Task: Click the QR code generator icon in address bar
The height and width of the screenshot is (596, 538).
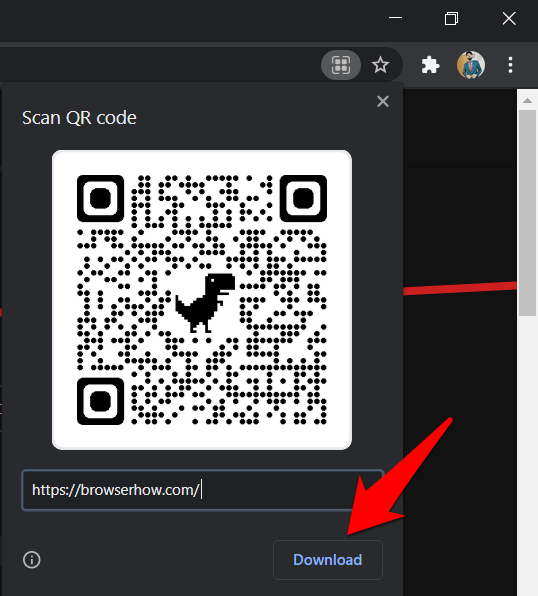Action: (341, 65)
